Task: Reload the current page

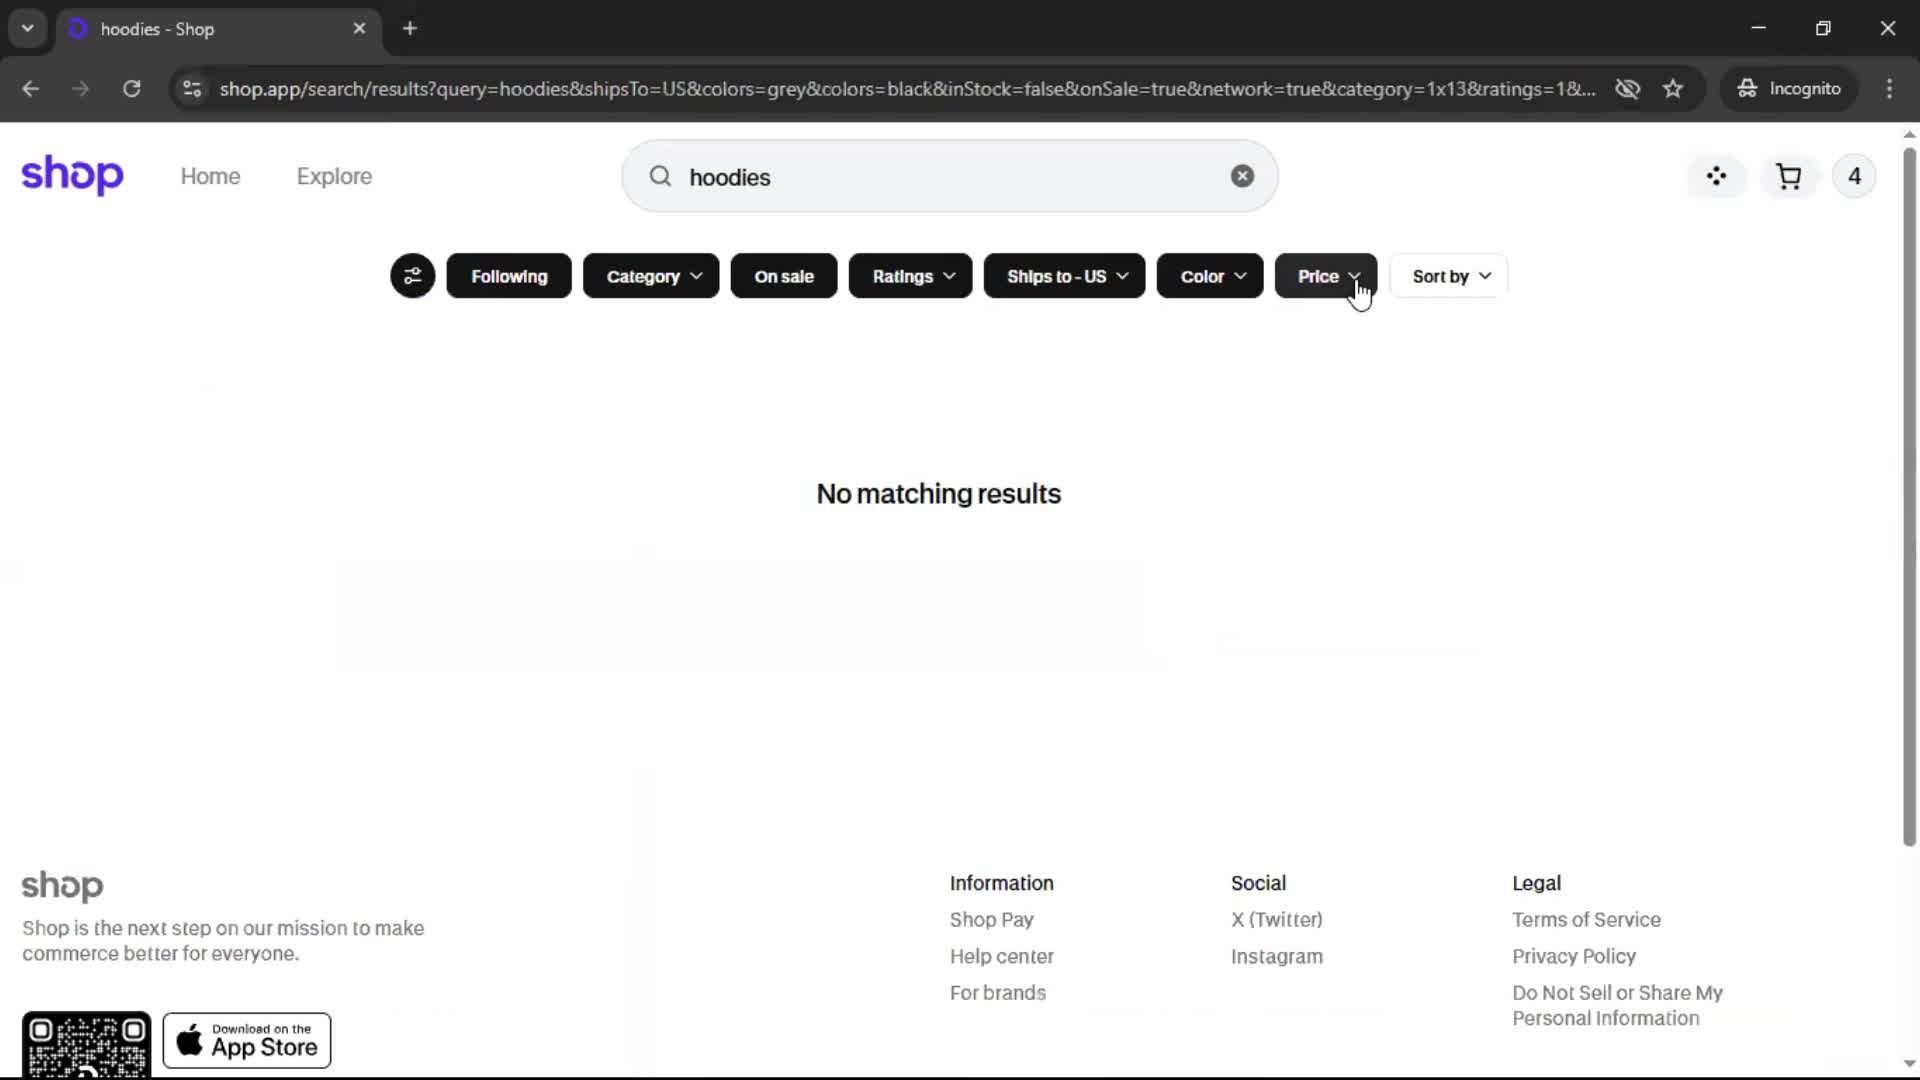Action: [131, 89]
